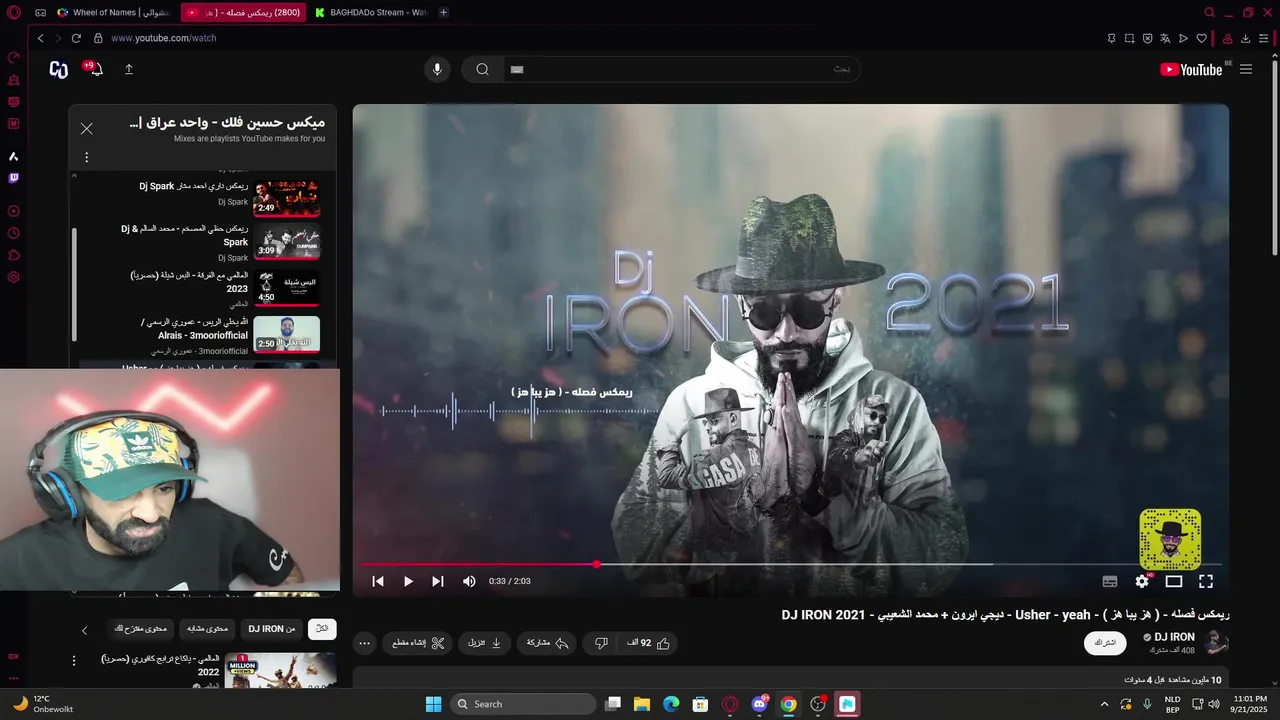The width and height of the screenshot is (1280, 720).
Task: Open playlist panel three-dot options
Action: [x=87, y=157]
